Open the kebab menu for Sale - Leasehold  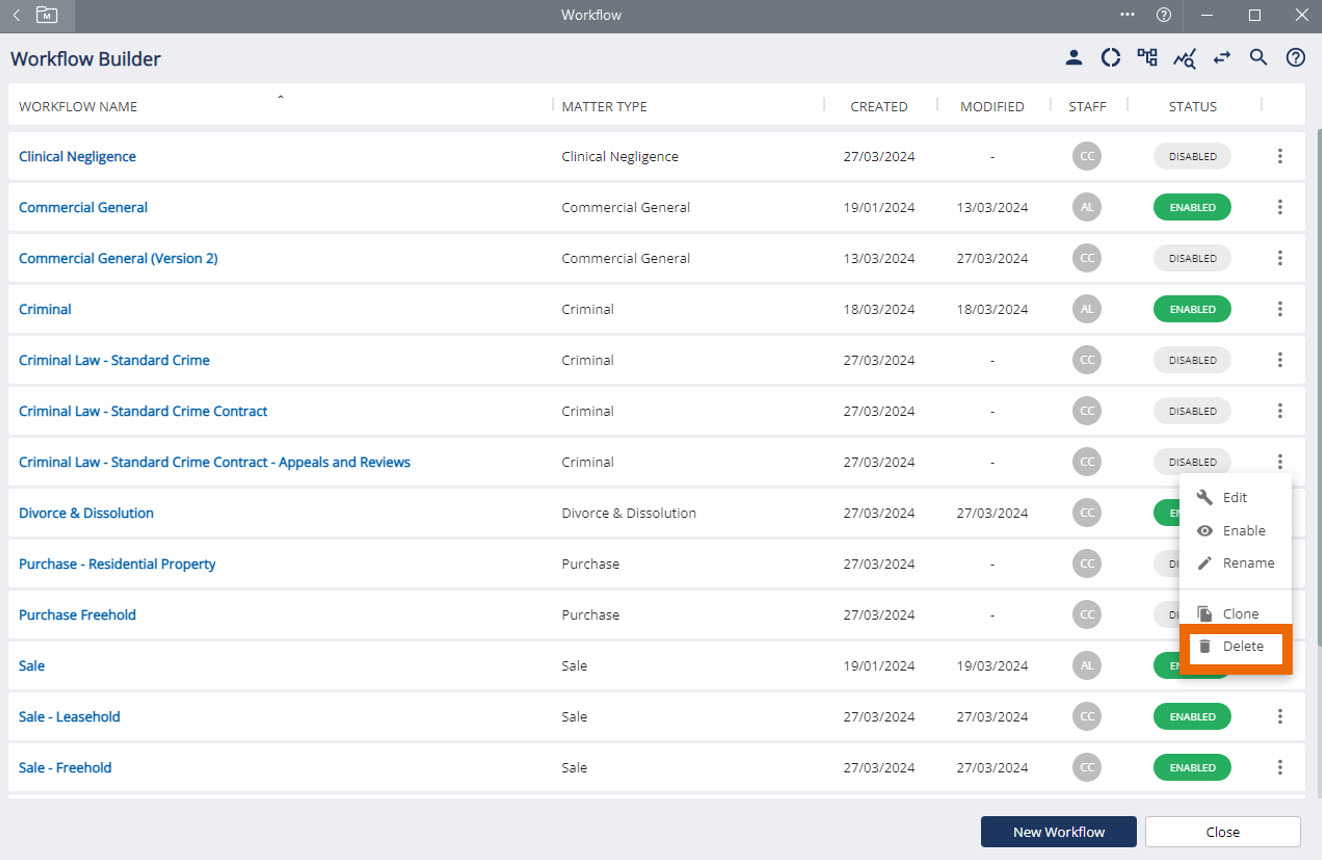pyautogui.click(x=1280, y=716)
